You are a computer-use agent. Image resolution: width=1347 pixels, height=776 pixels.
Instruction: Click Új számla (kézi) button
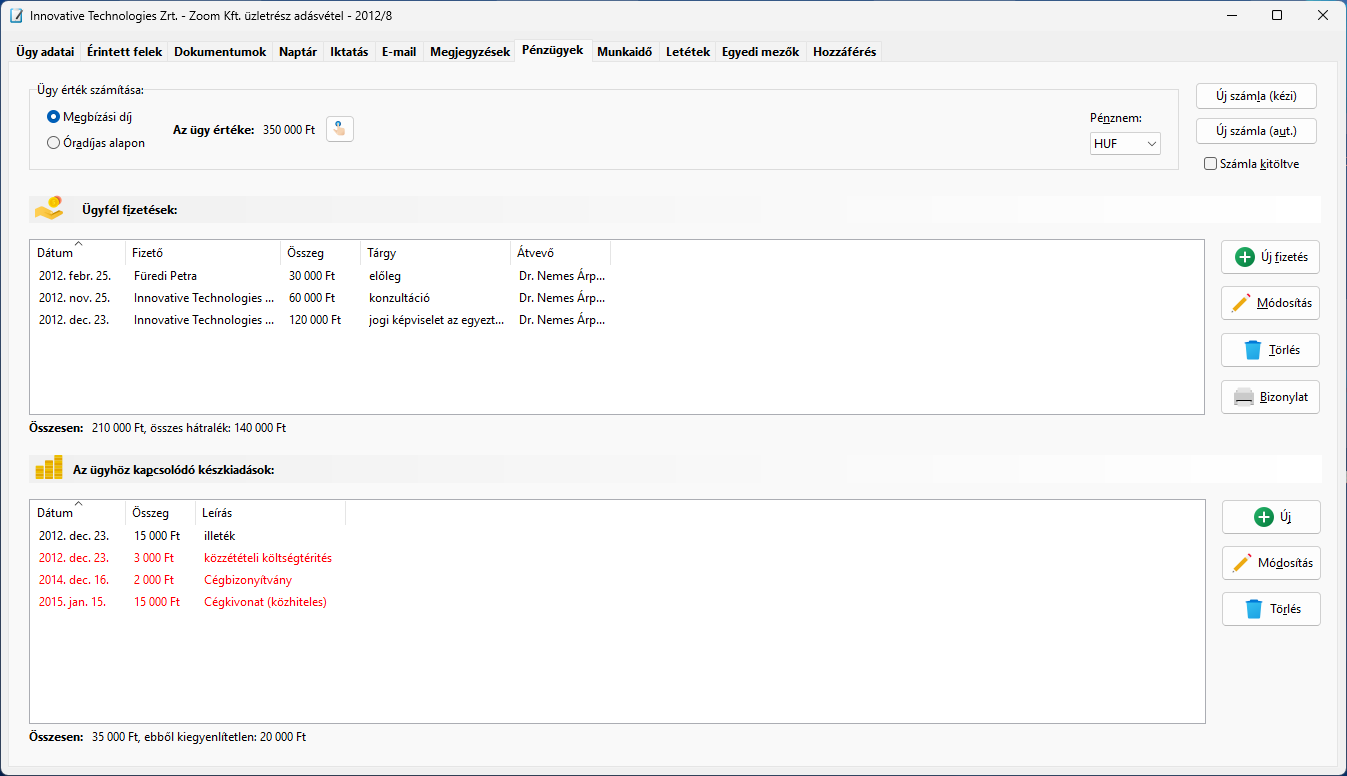pos(1255,96)
